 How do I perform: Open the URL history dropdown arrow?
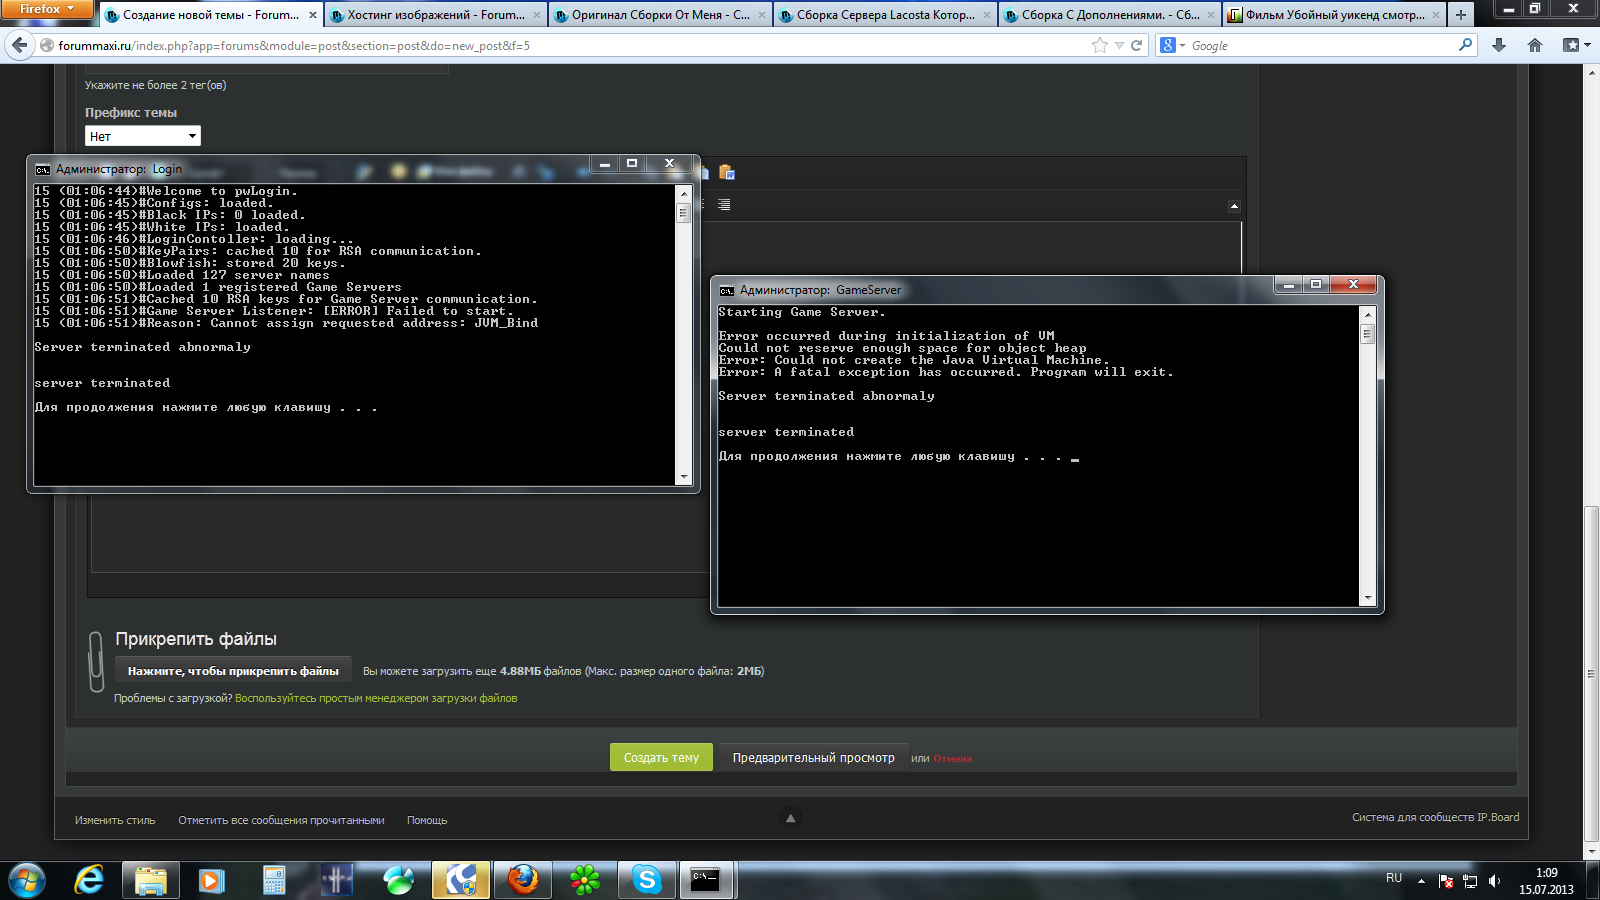click(x=1120, y=46)
